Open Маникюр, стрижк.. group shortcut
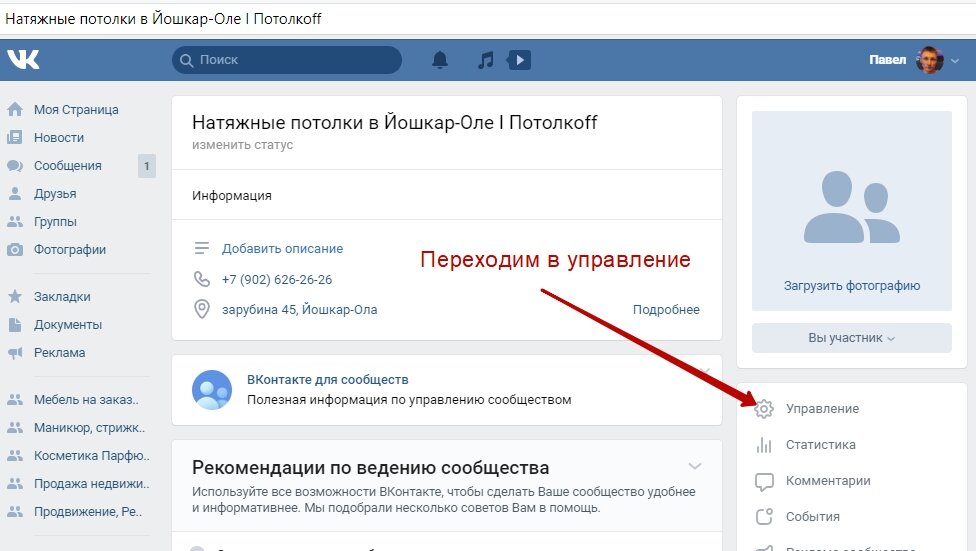This screenshot has width=976, height=551. pos(89,428)
